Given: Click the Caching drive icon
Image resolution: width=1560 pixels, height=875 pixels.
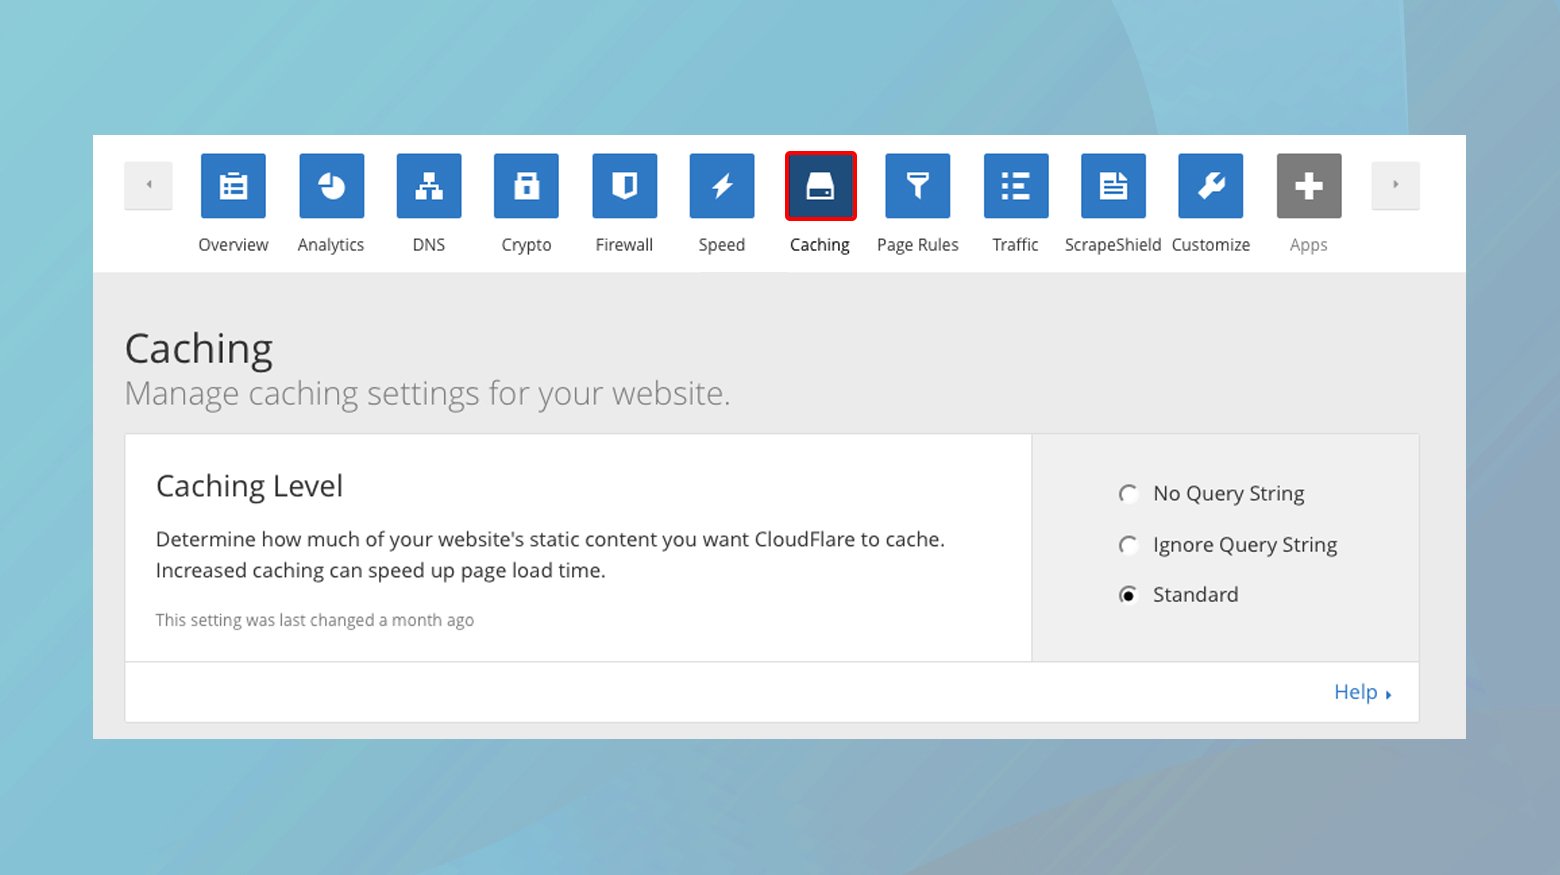Looking at the screenshot, I should [820, 186].
